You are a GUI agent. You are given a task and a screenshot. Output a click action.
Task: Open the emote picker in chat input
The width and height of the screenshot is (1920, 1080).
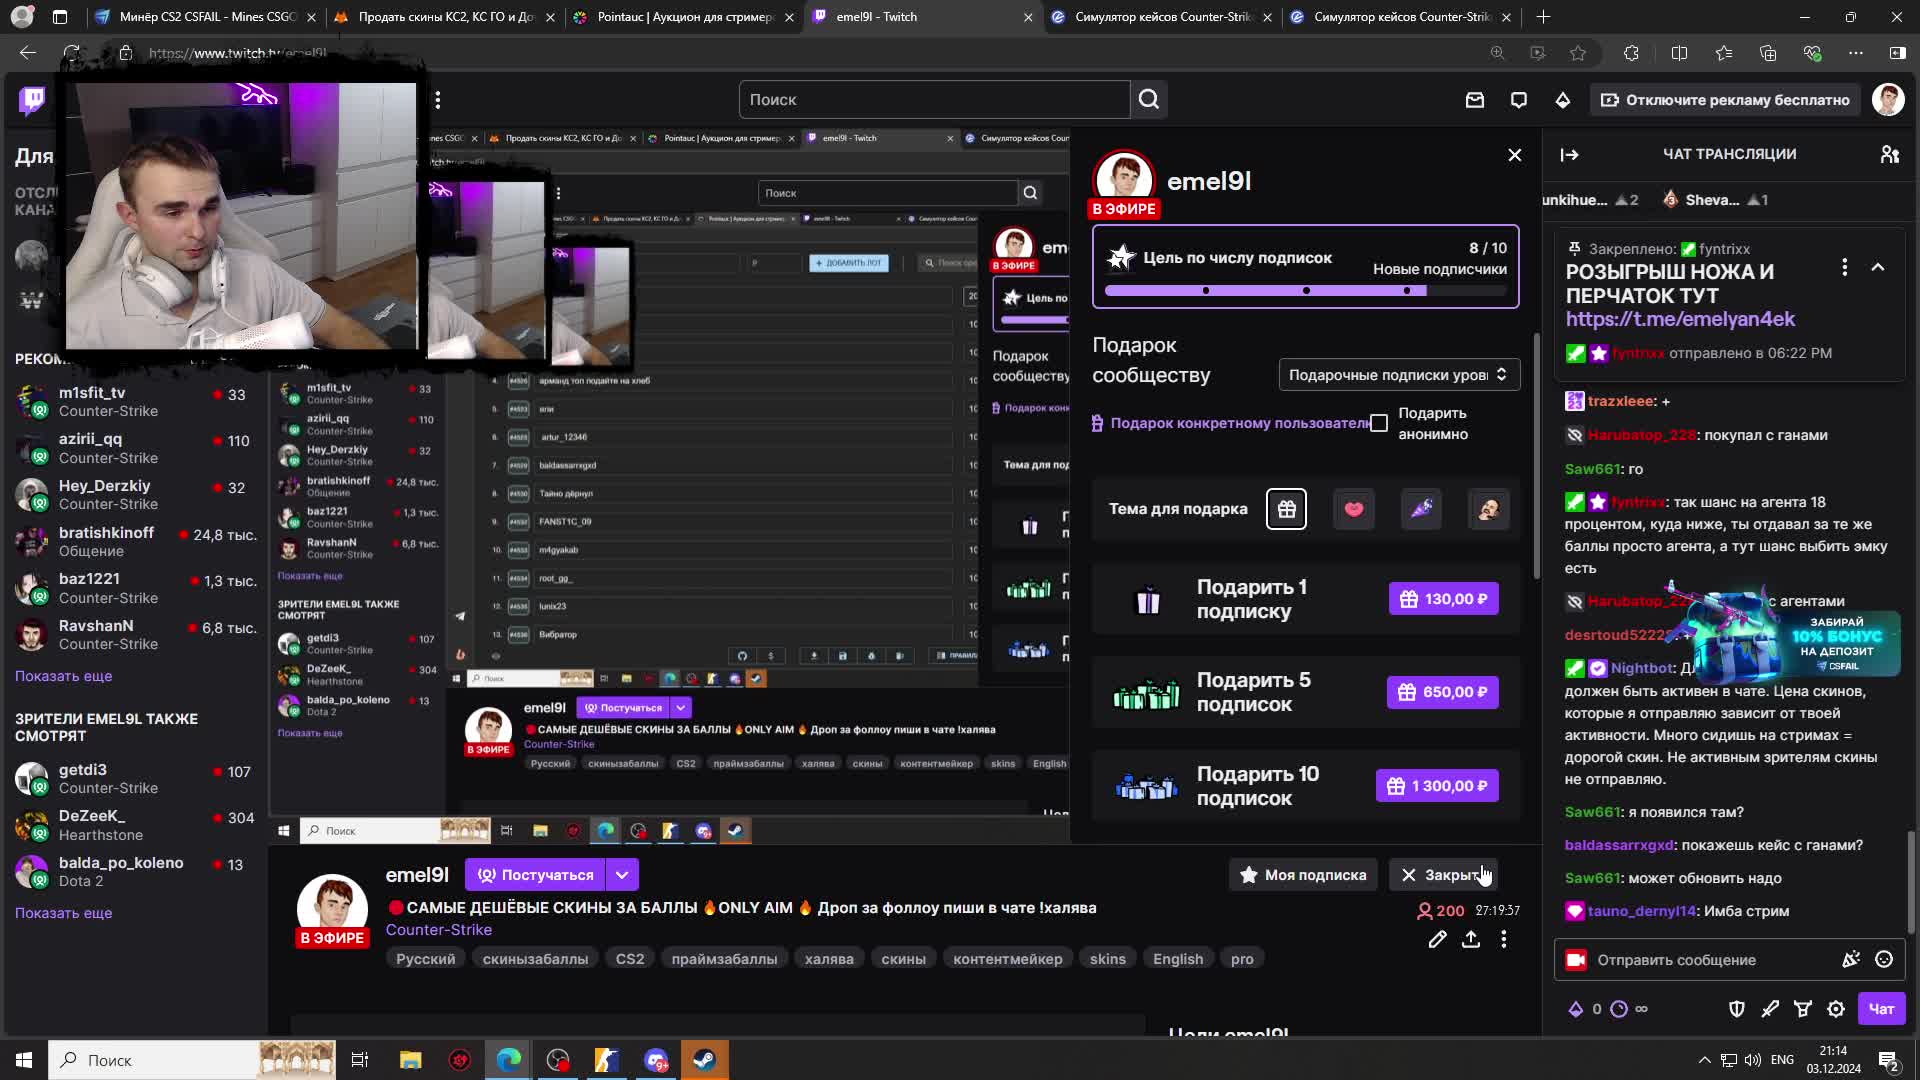1884,959
